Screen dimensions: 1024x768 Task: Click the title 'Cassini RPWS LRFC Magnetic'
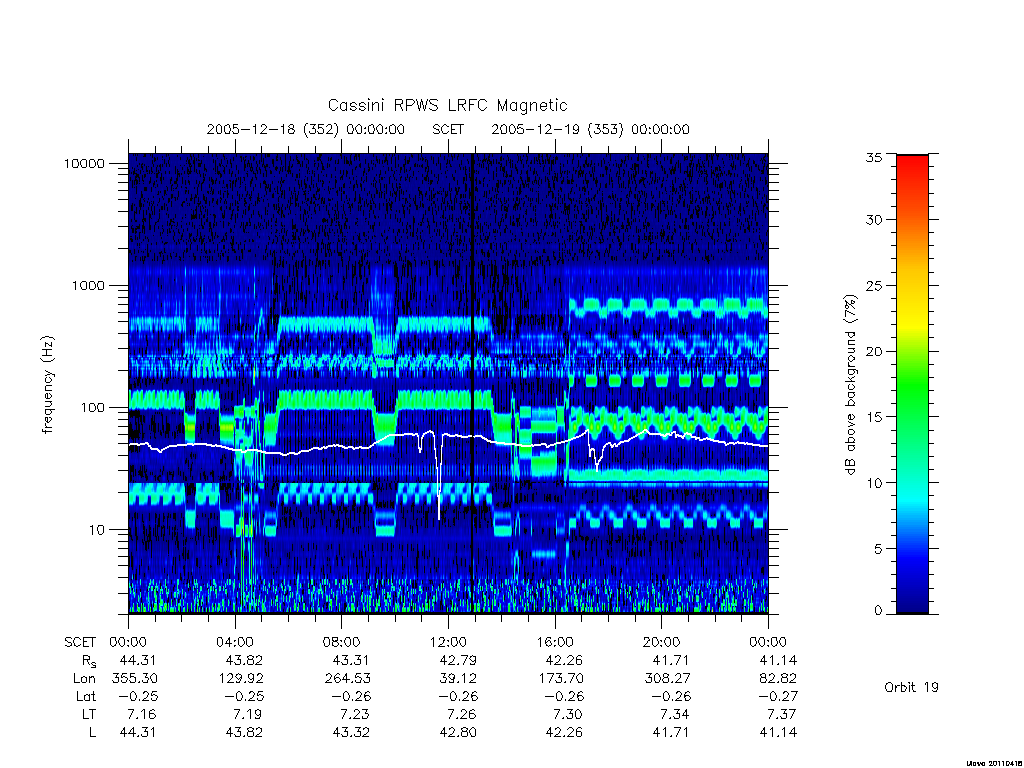pos(447,106)
